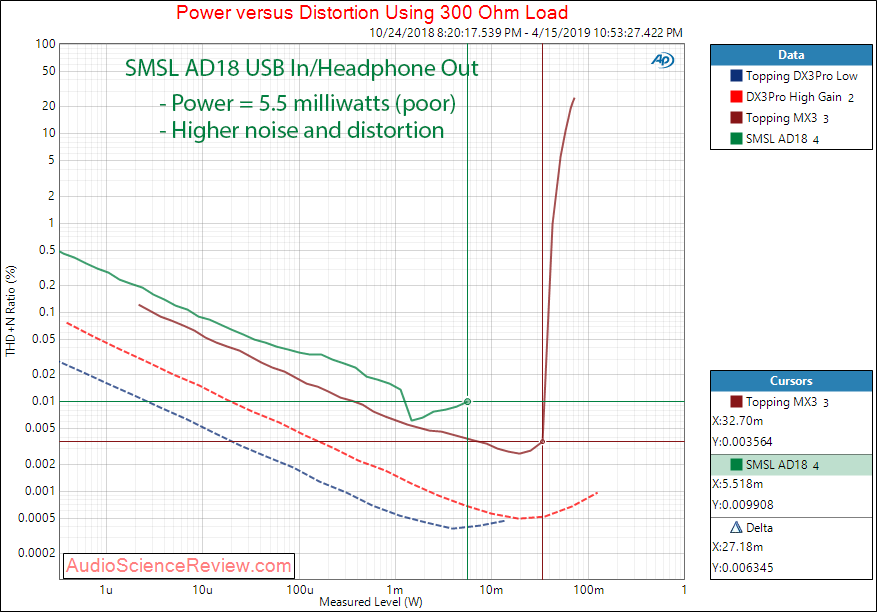Click the cursor value "Y:0.009908"

coord(743,505)
